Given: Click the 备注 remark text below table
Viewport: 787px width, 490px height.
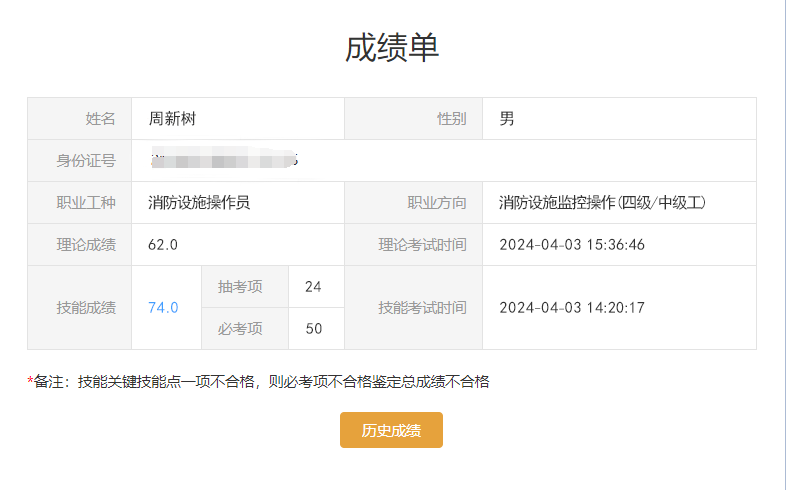Looking at the screenshot, I should (258, 381).
